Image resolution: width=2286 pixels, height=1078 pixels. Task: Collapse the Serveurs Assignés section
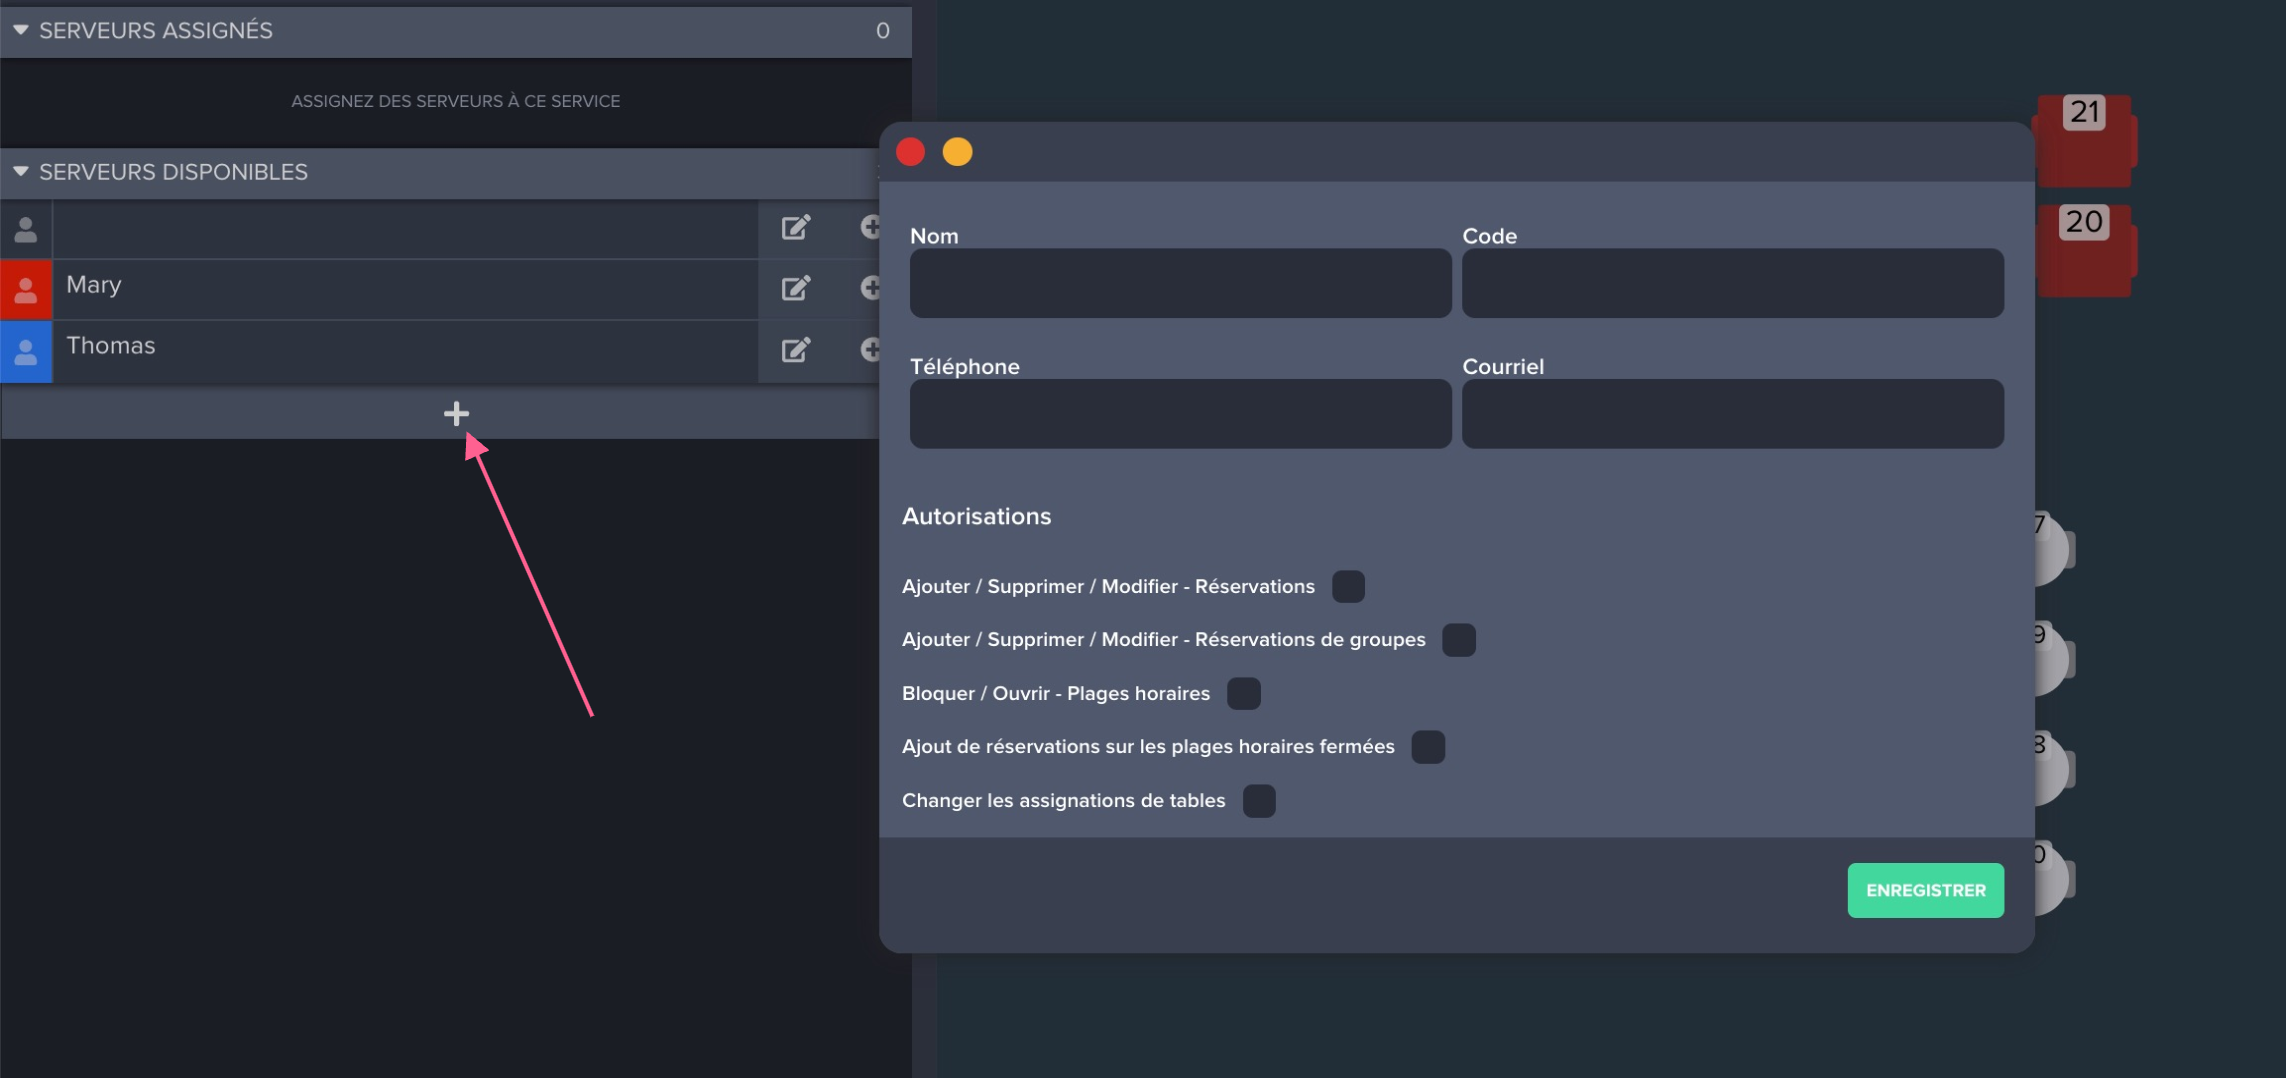click(x=20, y=31)
